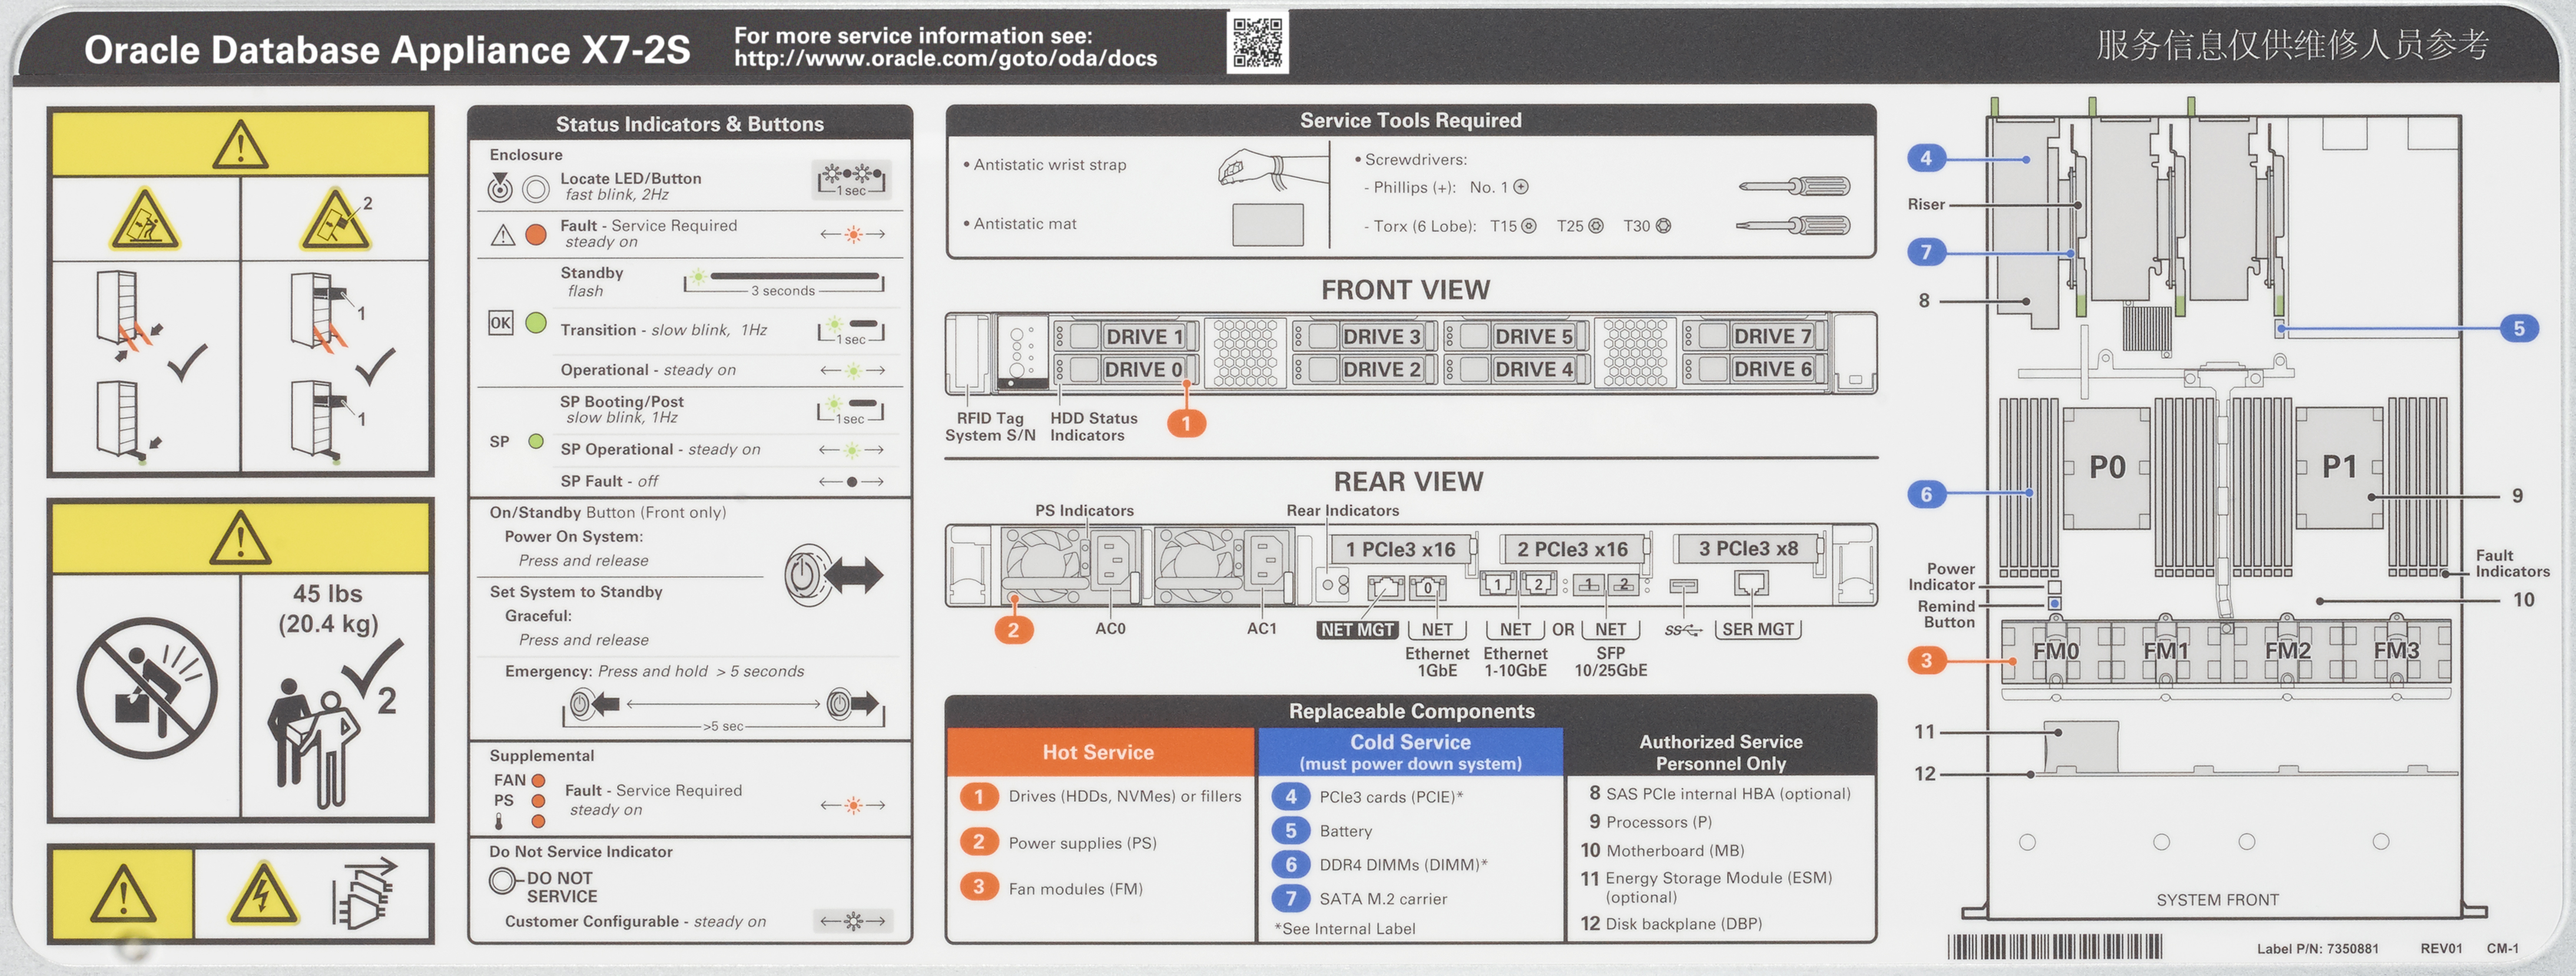Click the orange Fault service required LED
Image resolution: width=2576 pixels, height=976 pixels.
[x=536, y=235]
